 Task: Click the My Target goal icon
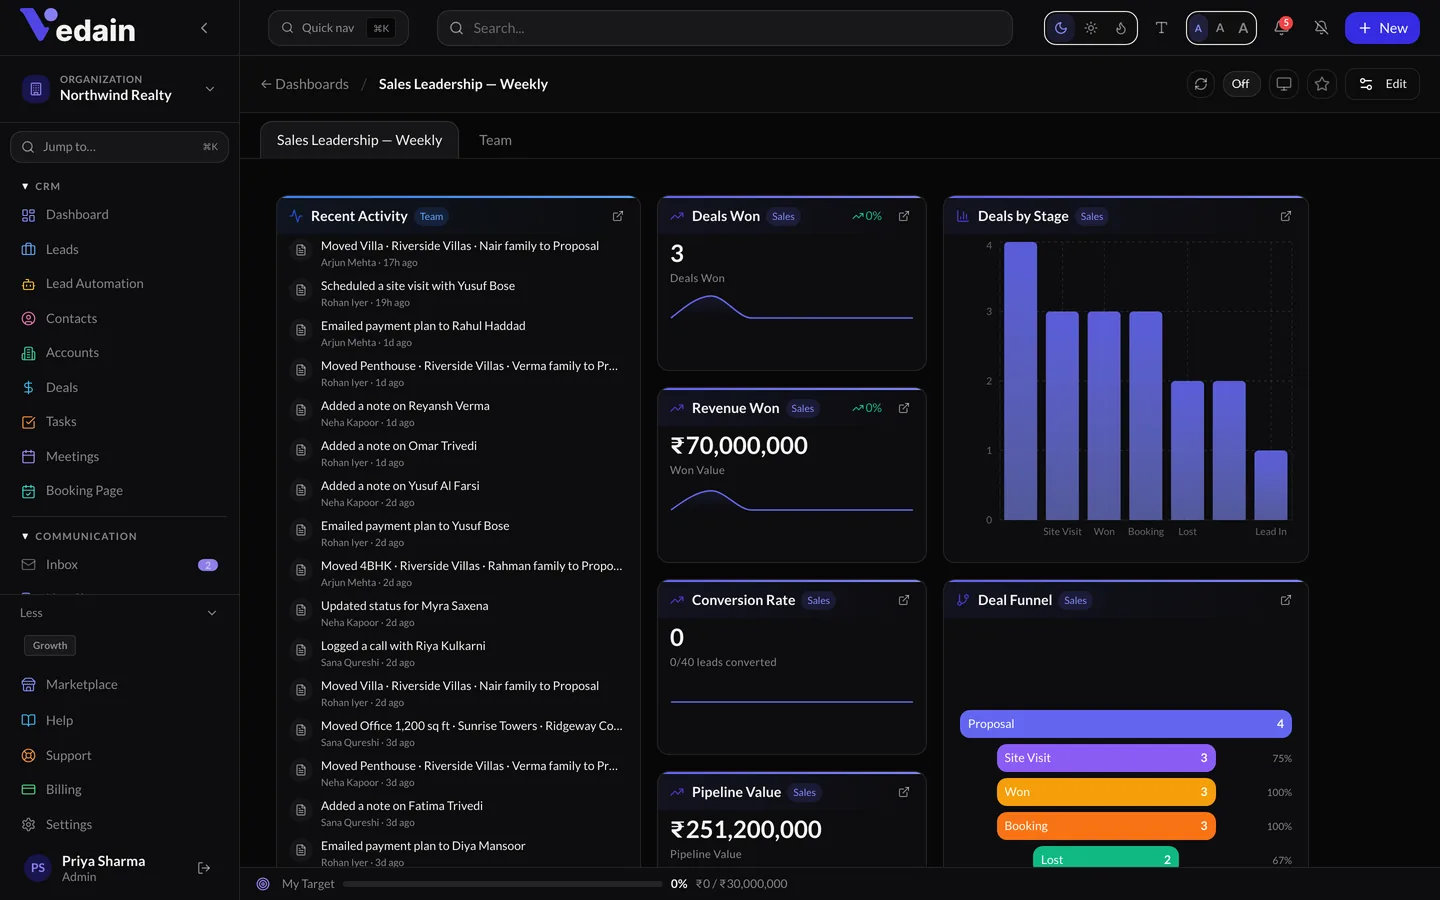[x=263, y=884]
